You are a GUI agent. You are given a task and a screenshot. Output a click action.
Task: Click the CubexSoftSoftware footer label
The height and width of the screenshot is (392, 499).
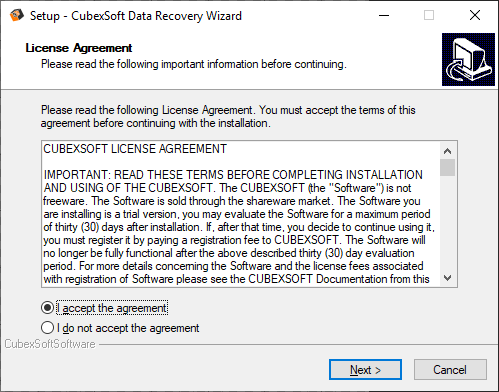tap(50, 344)
